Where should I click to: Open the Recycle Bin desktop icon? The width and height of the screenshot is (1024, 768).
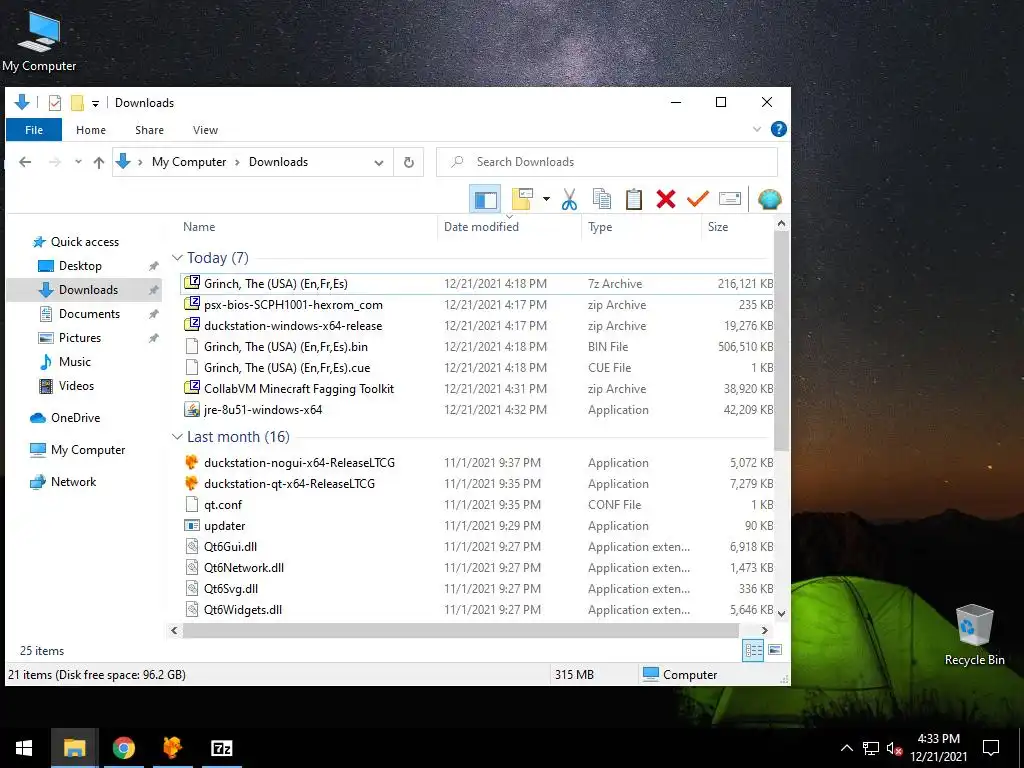974,635
